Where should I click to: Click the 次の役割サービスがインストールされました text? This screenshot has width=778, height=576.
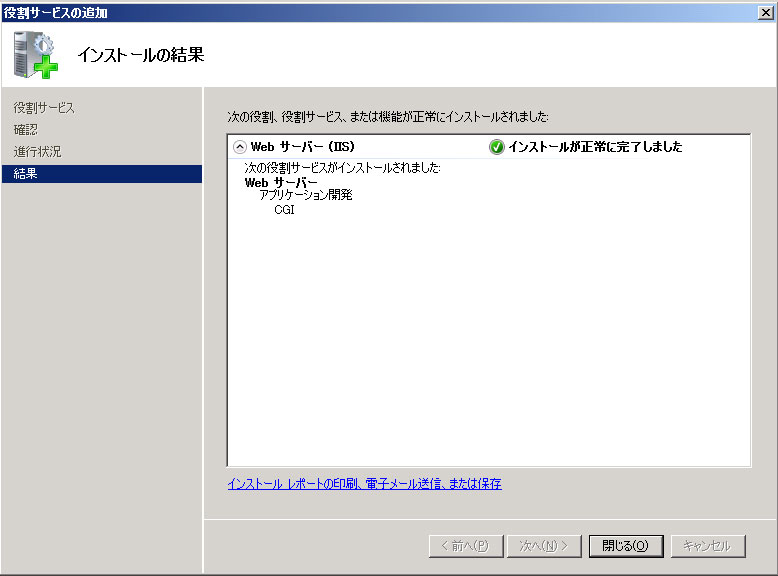click(x=342, y=168)
